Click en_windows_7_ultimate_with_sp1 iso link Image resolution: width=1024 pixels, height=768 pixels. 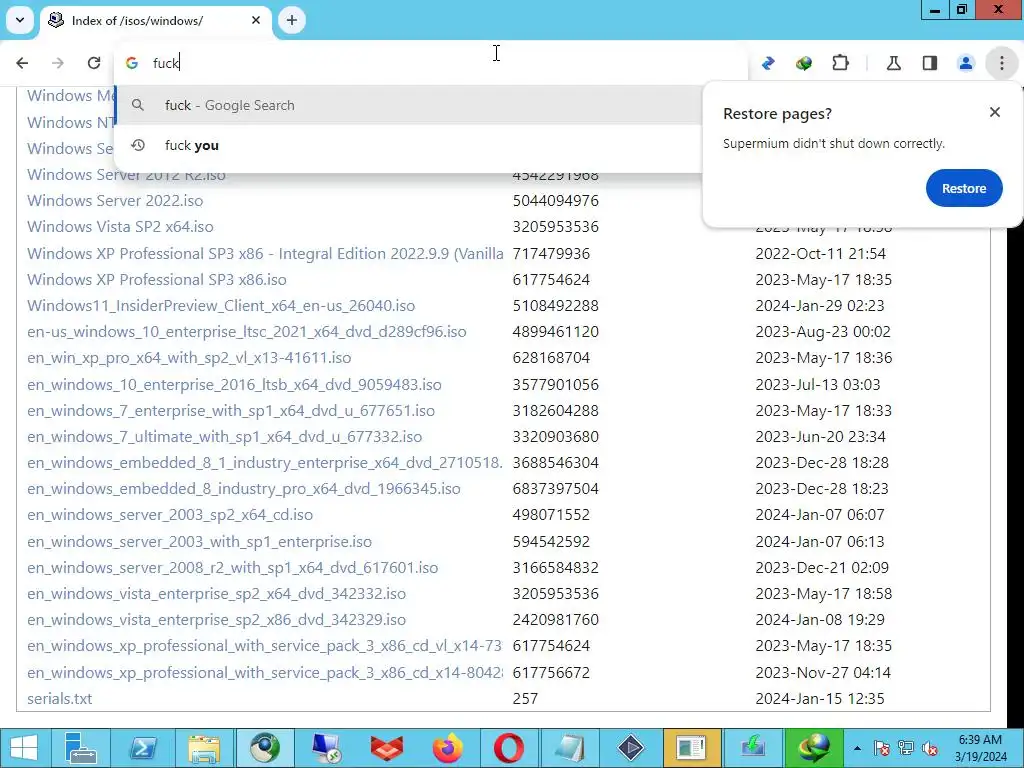click(x=225, y=436)
